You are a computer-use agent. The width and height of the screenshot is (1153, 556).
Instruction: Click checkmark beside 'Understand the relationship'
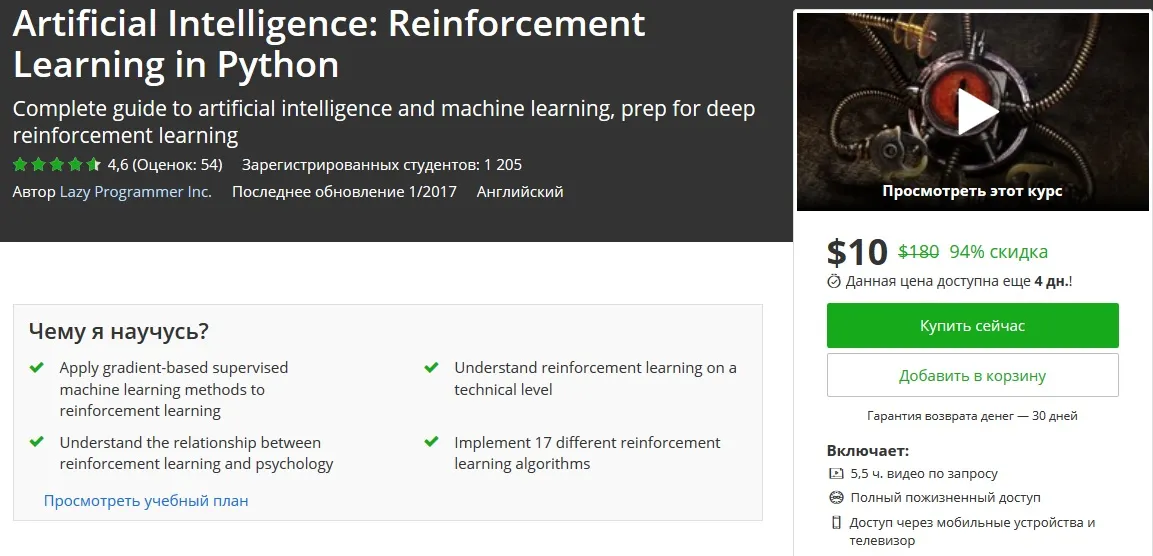pyautogui.click(x=37, y=442)
